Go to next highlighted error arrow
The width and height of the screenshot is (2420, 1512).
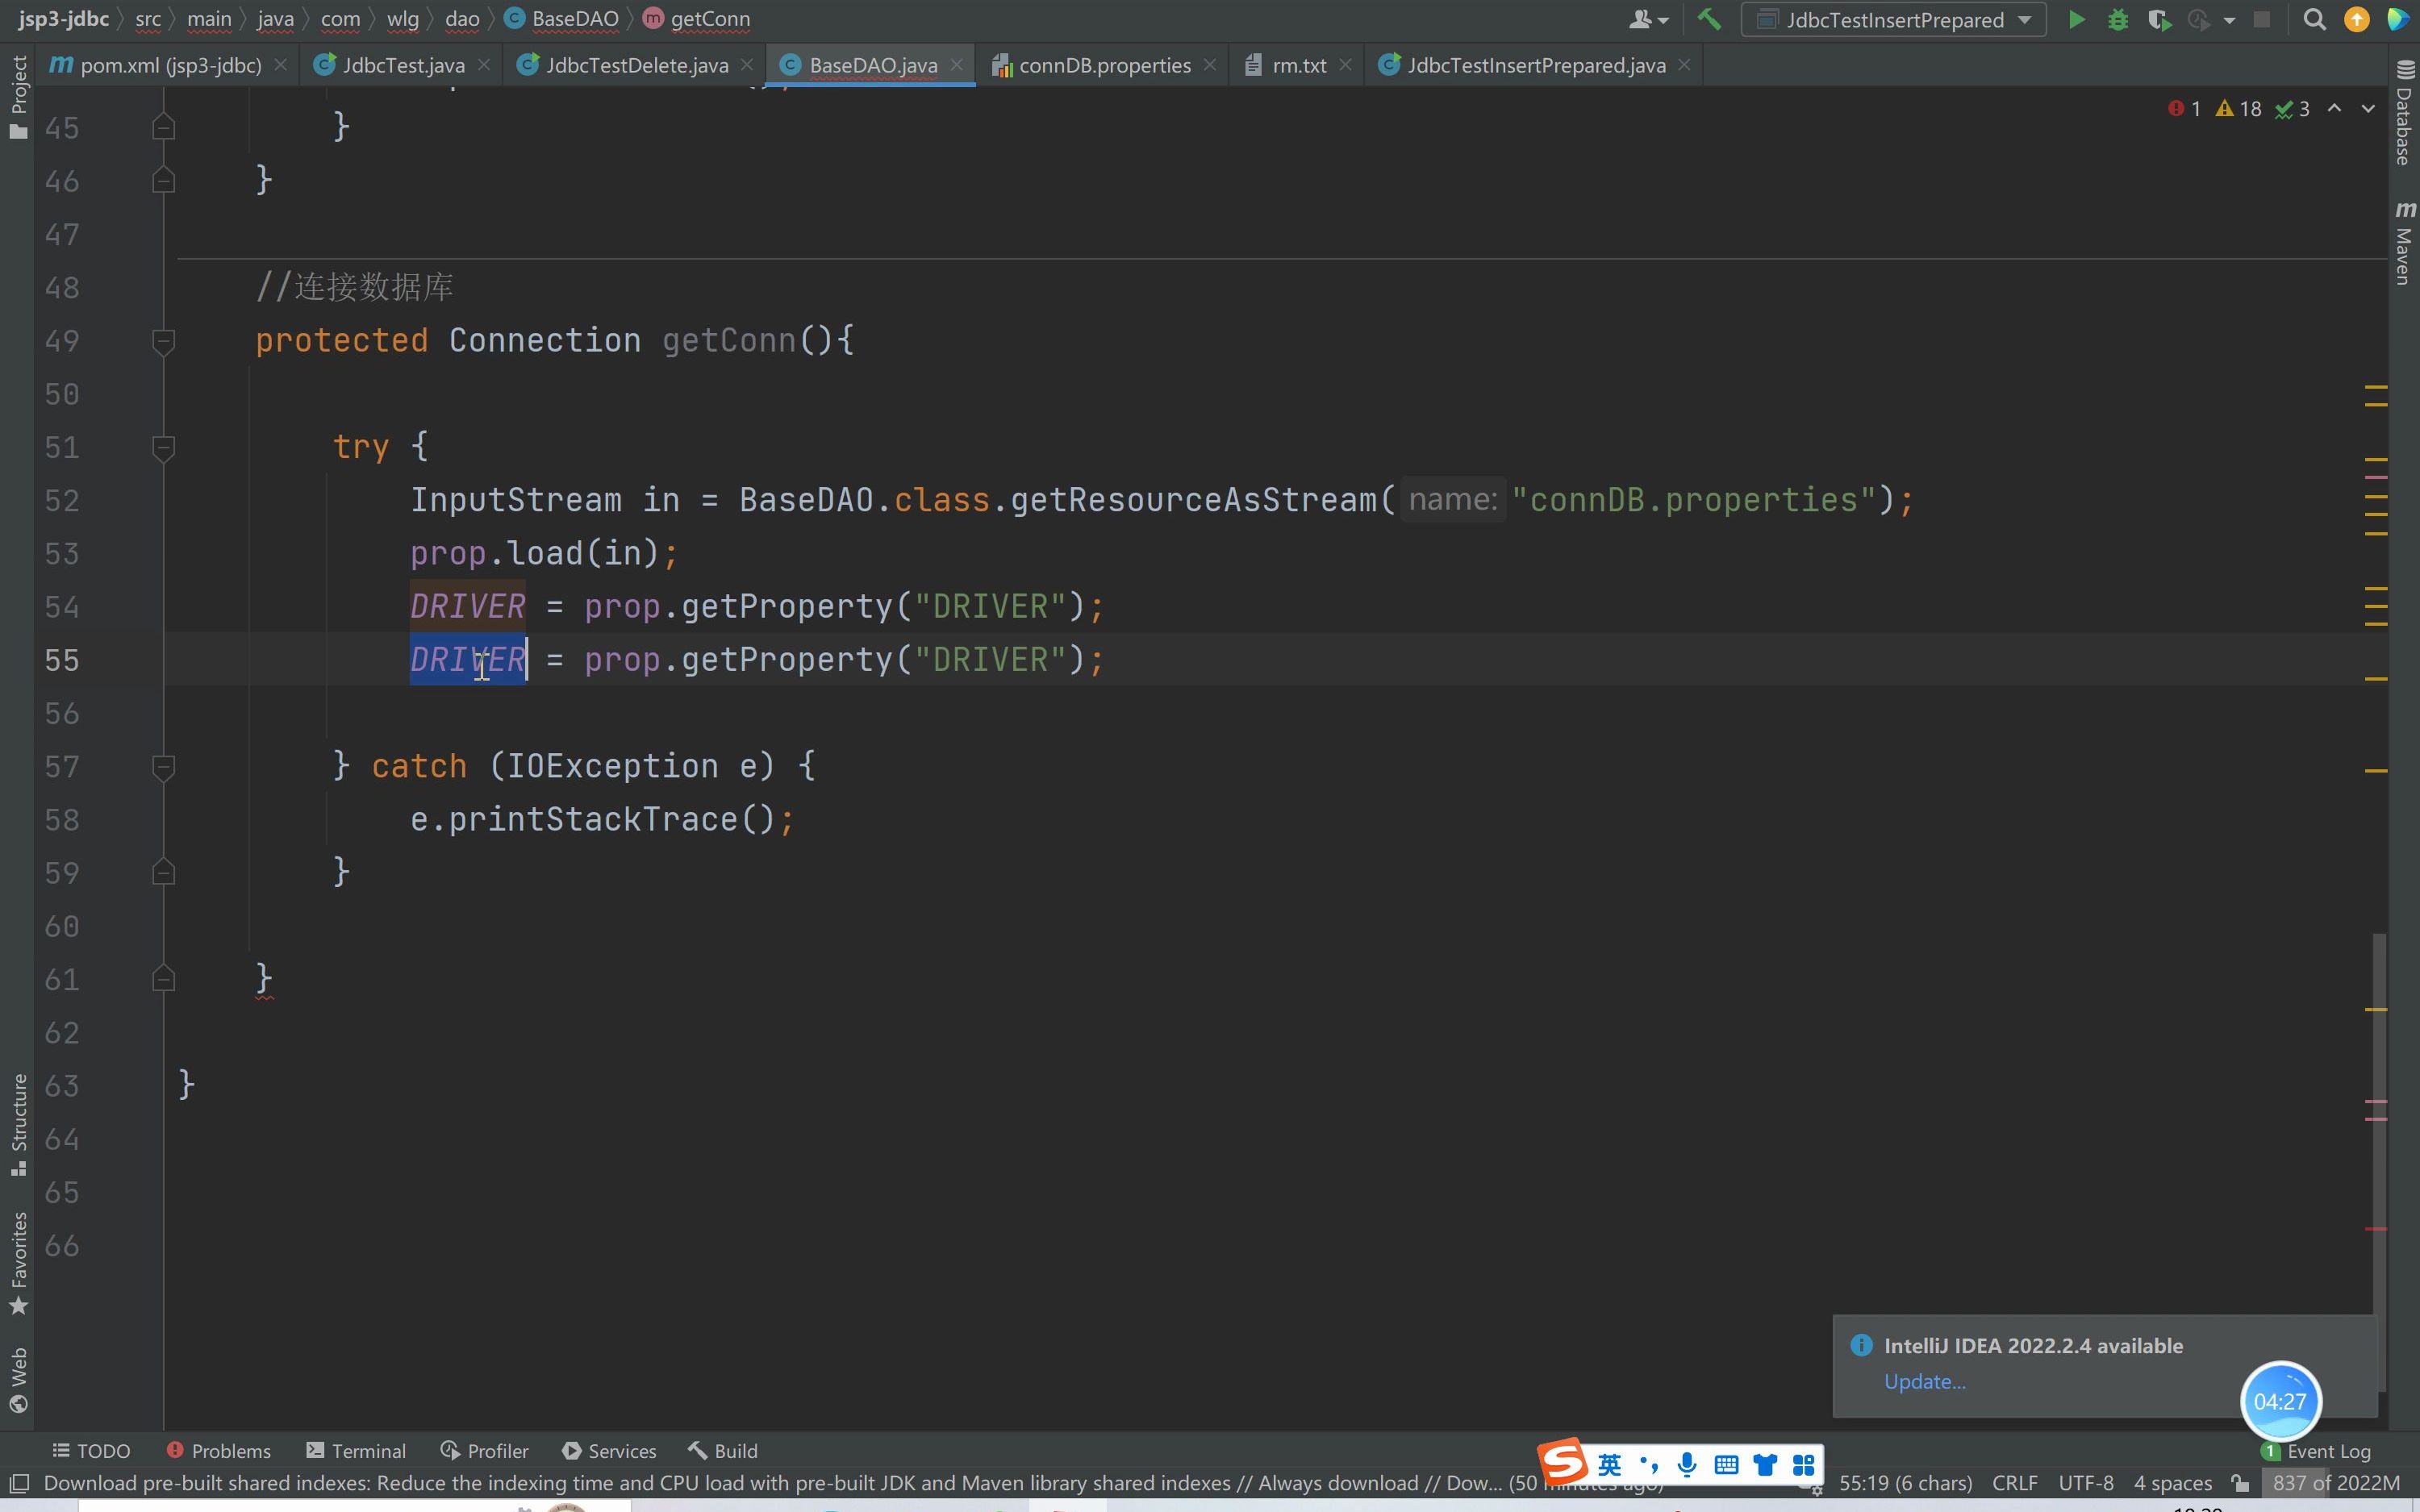(x=2367, y=109)
